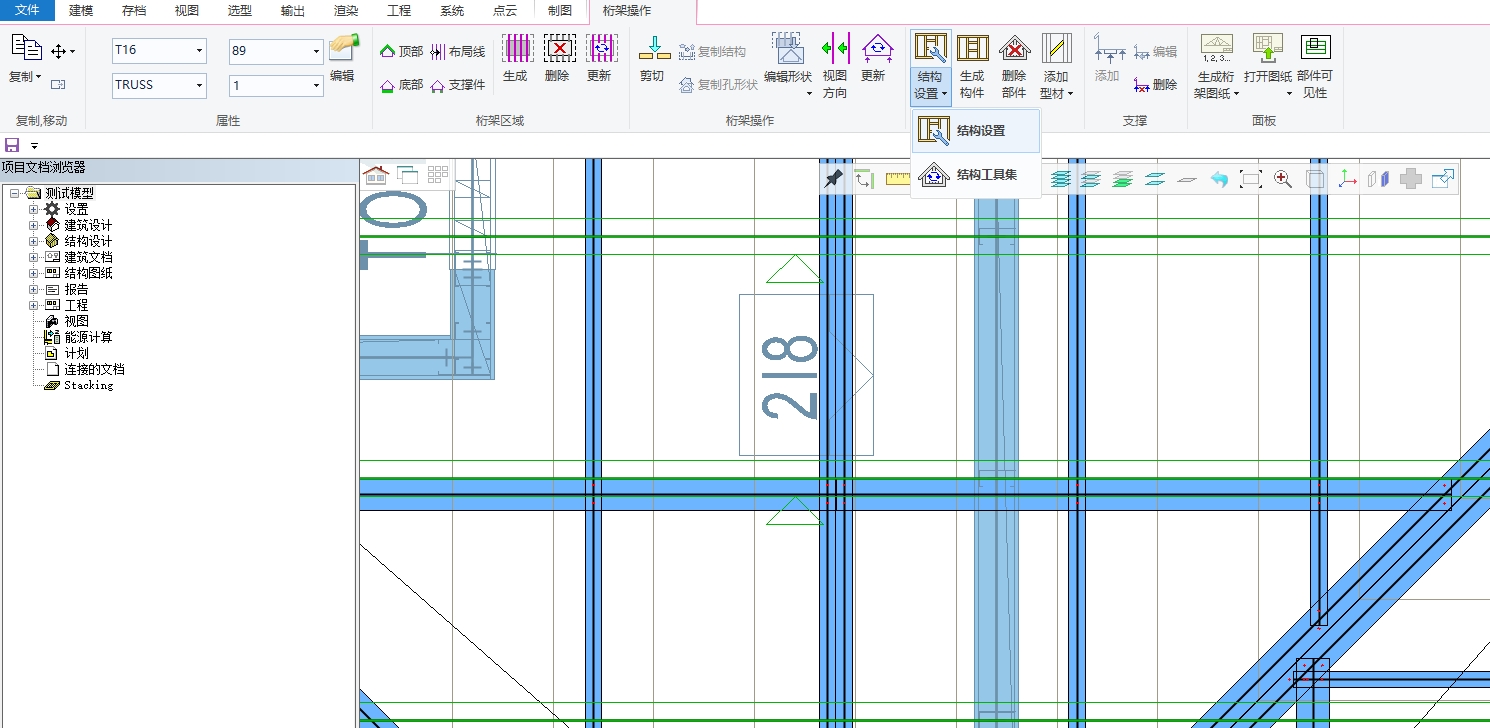Switch to the 渲染 ribbon tab
Image resolution: width=1490 pixels, height=728 pixels.
click(x=345, y=11)
